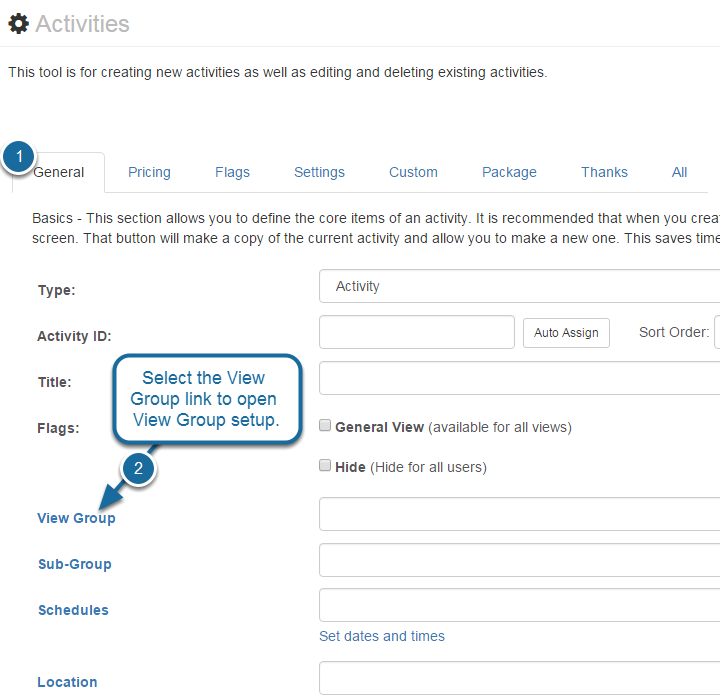The height and width of the screenshot is (695, 720).
Task: Open the Schedules link
Action: 73,610
